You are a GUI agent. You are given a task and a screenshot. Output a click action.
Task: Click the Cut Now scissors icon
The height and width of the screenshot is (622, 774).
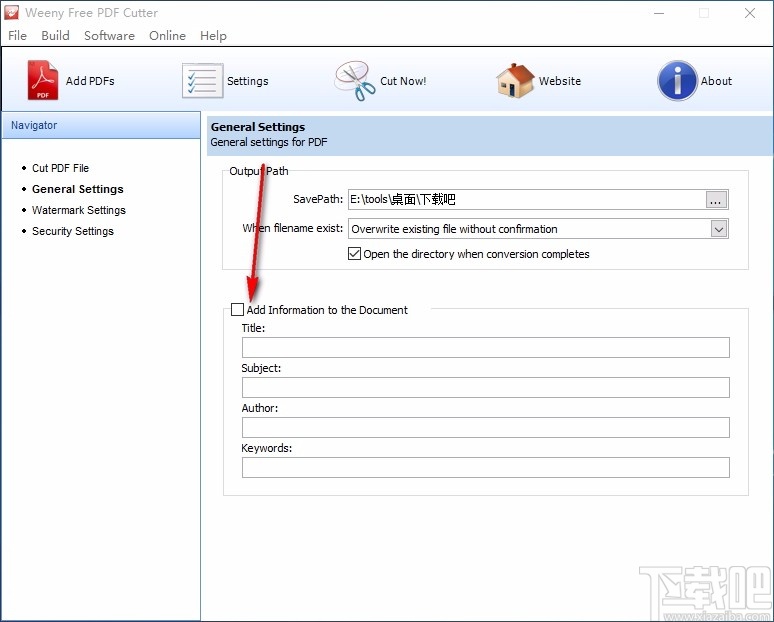tap(354, 81)
